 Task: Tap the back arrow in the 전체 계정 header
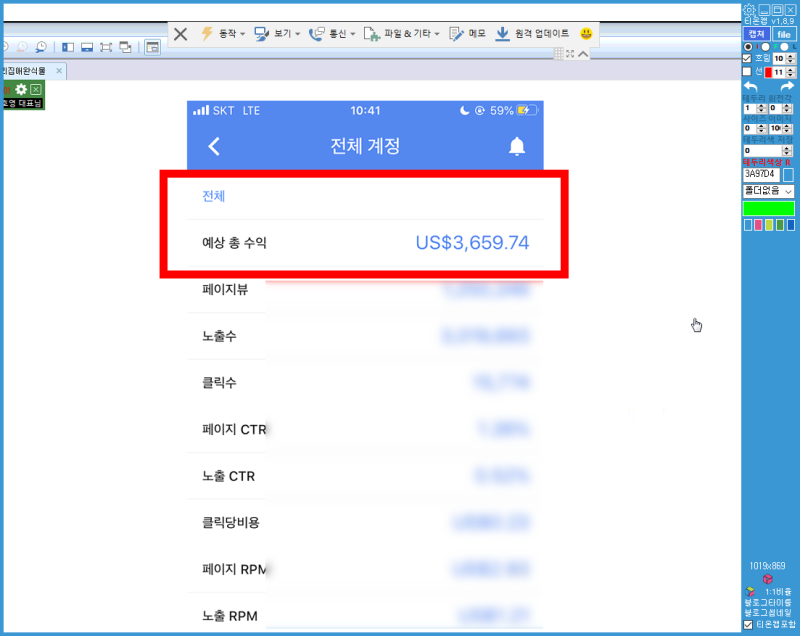tap(214, 146)
